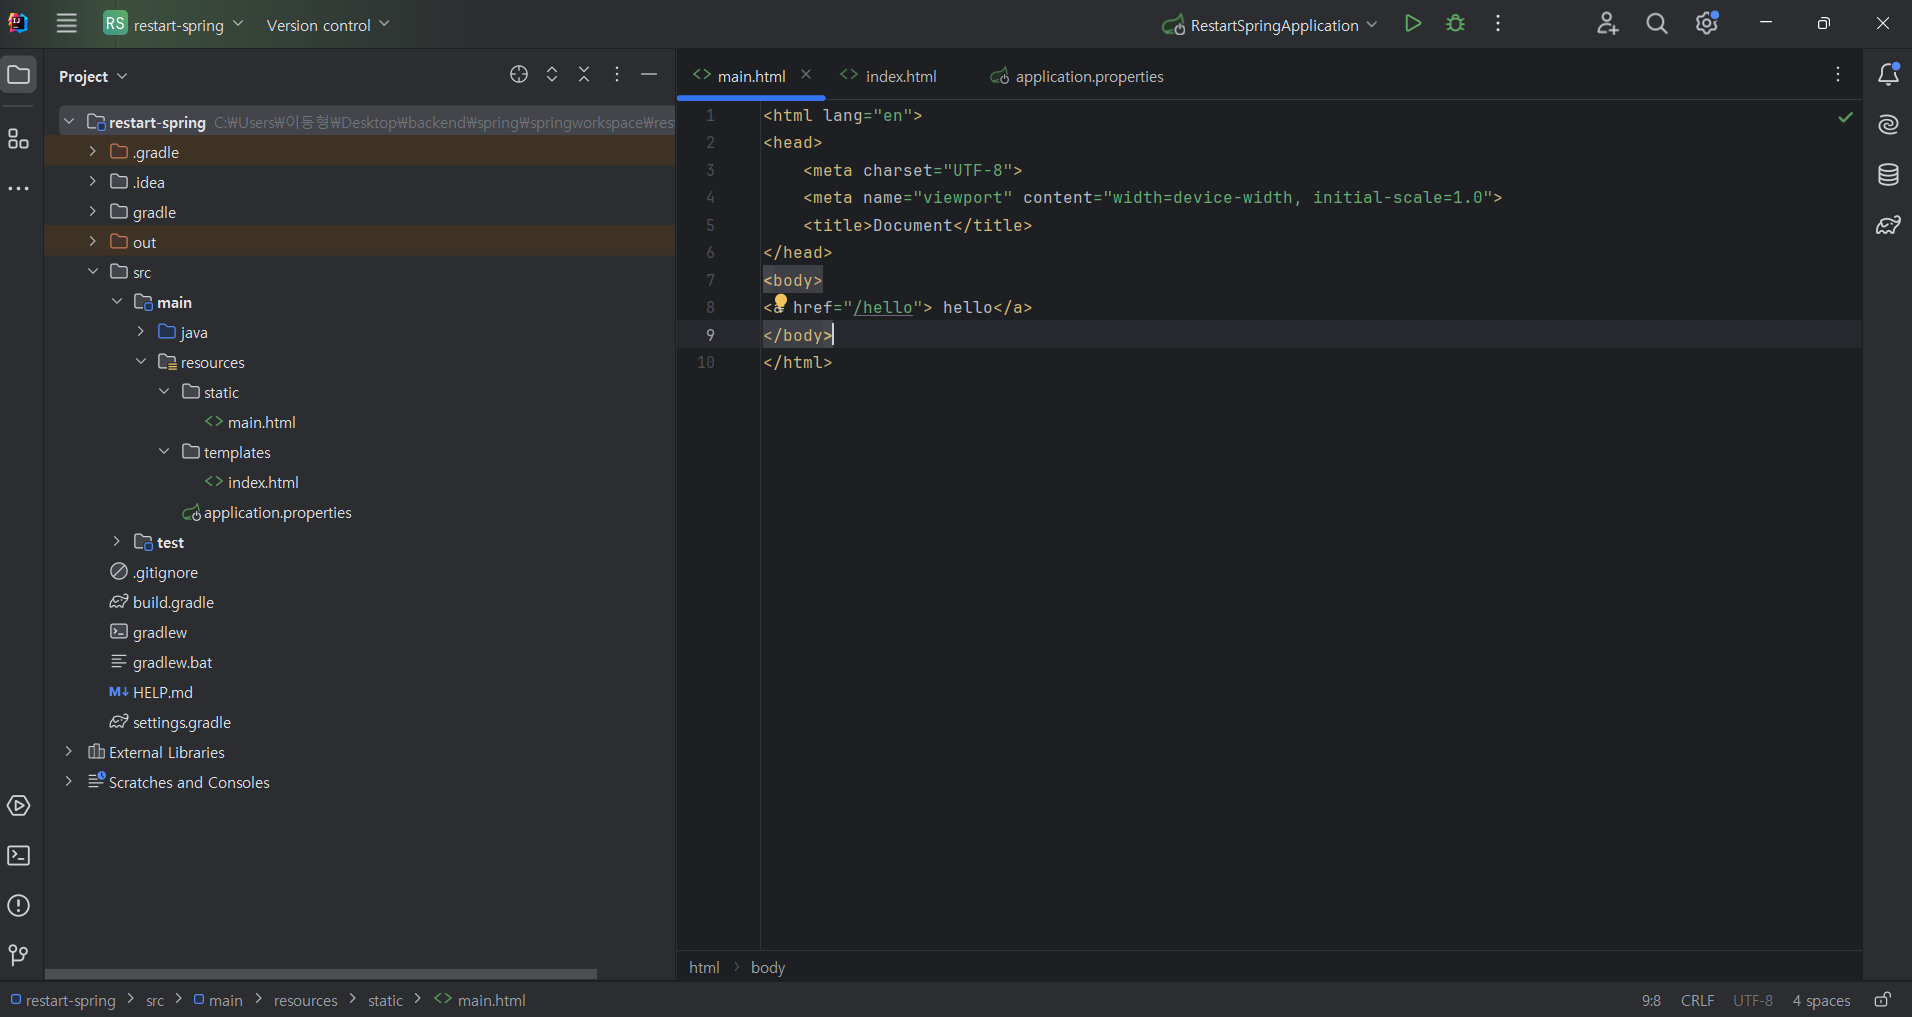Open the Structure tool window
The width and height of the screenshot is (1912, 1017).
(x=19, y=139)
